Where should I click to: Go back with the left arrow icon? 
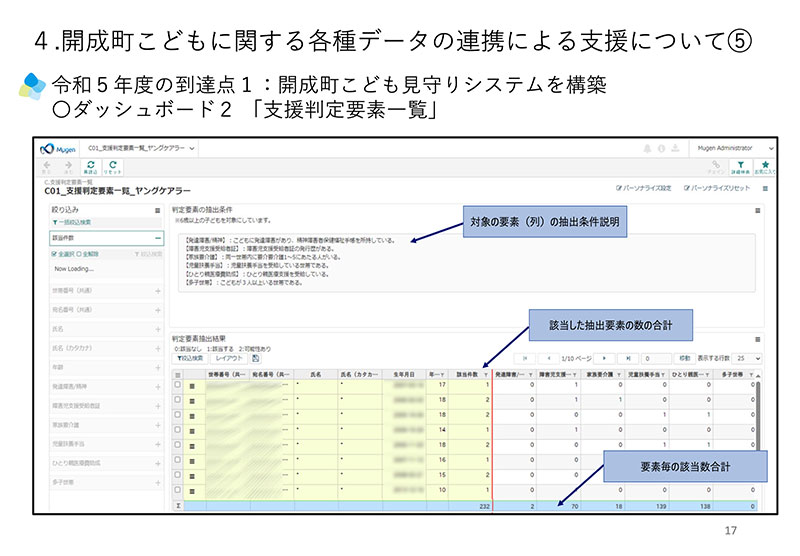click(x=47, y=166)
